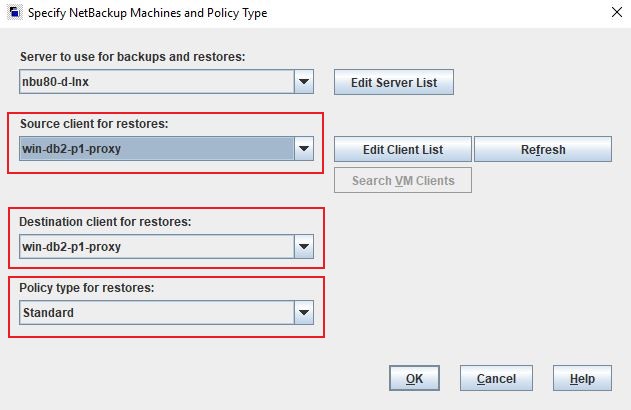The width and height of the screenshot is (631, 410).
Task: Open the Edit Server List dialog
Action: coord(393,82)
